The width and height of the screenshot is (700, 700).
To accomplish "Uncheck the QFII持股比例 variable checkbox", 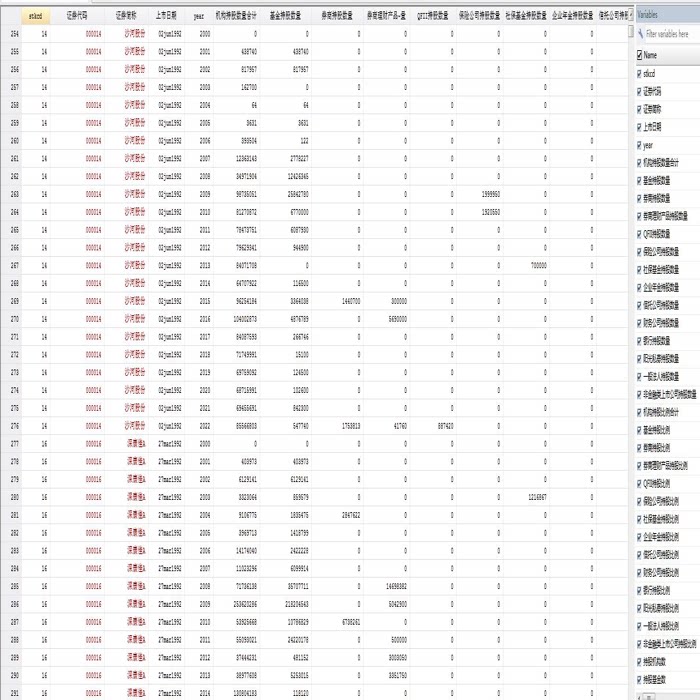I will coord(639,483).
